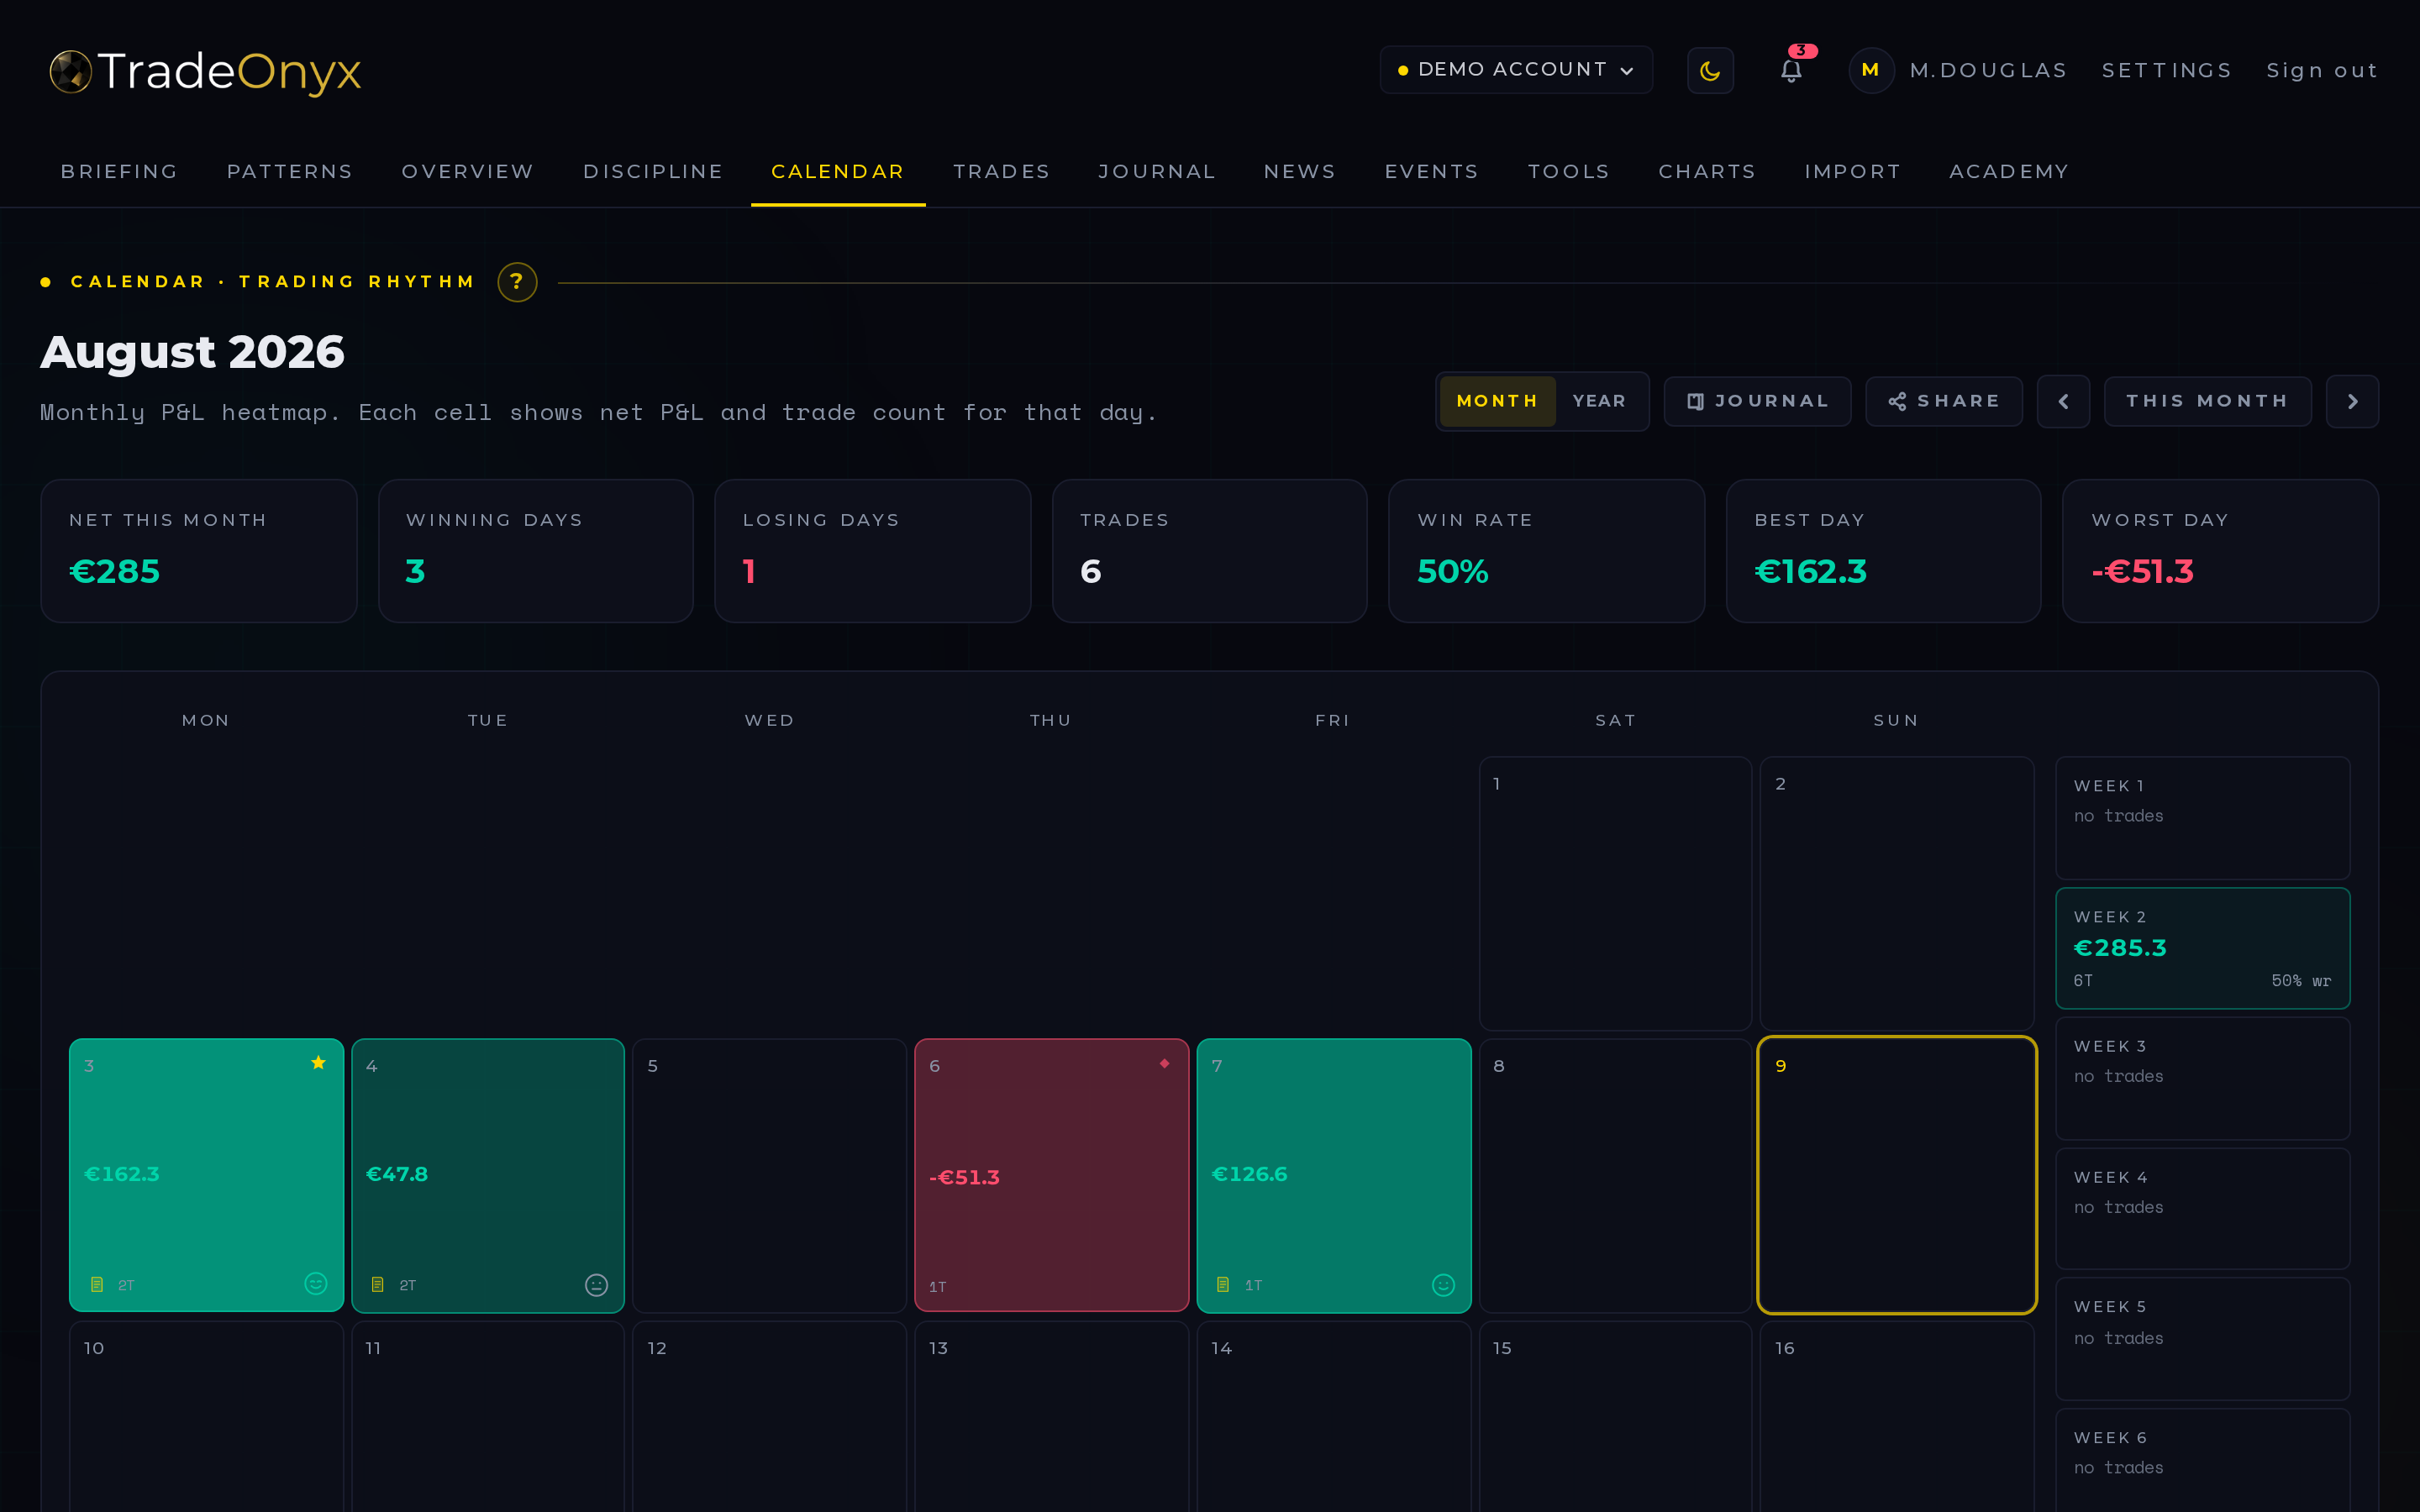Click the Losing Days stat card
Viewport: 2420px width, 1512px height.
click(873, 551)
